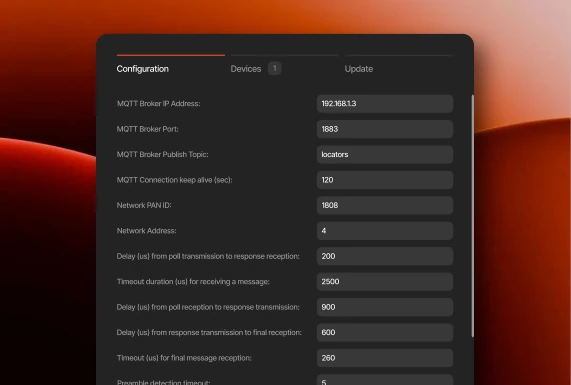Edit poll reception to response transmission delay field
Screen dimensions: 571x385
pos(385,307)
